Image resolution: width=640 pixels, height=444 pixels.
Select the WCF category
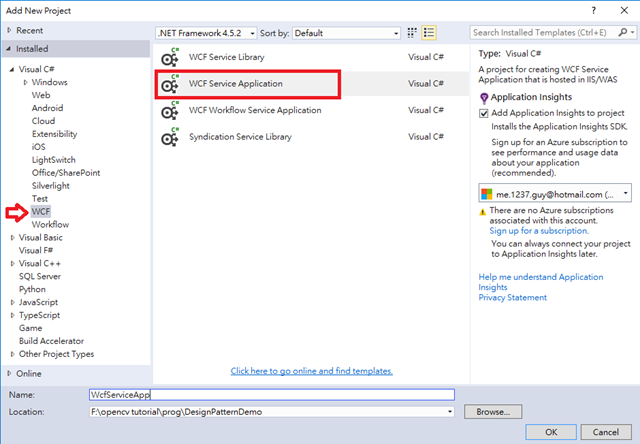click(41, 211)
